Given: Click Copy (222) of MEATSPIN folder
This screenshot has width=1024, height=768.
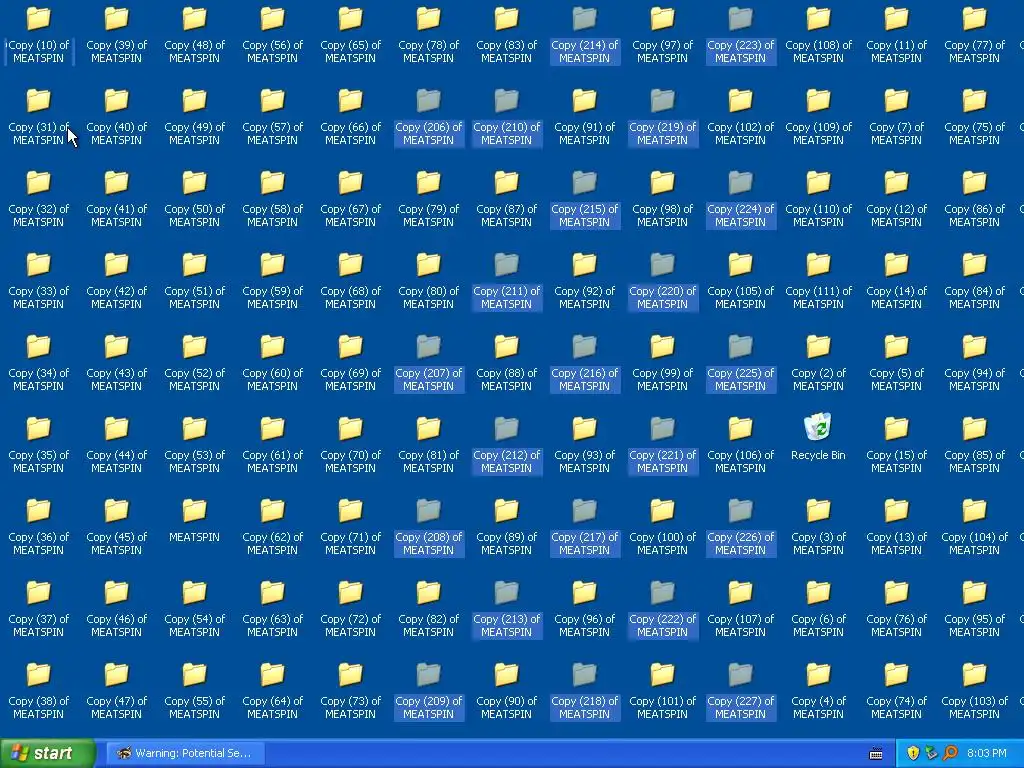Looking at the screenshot, I should tap(662, 608).
